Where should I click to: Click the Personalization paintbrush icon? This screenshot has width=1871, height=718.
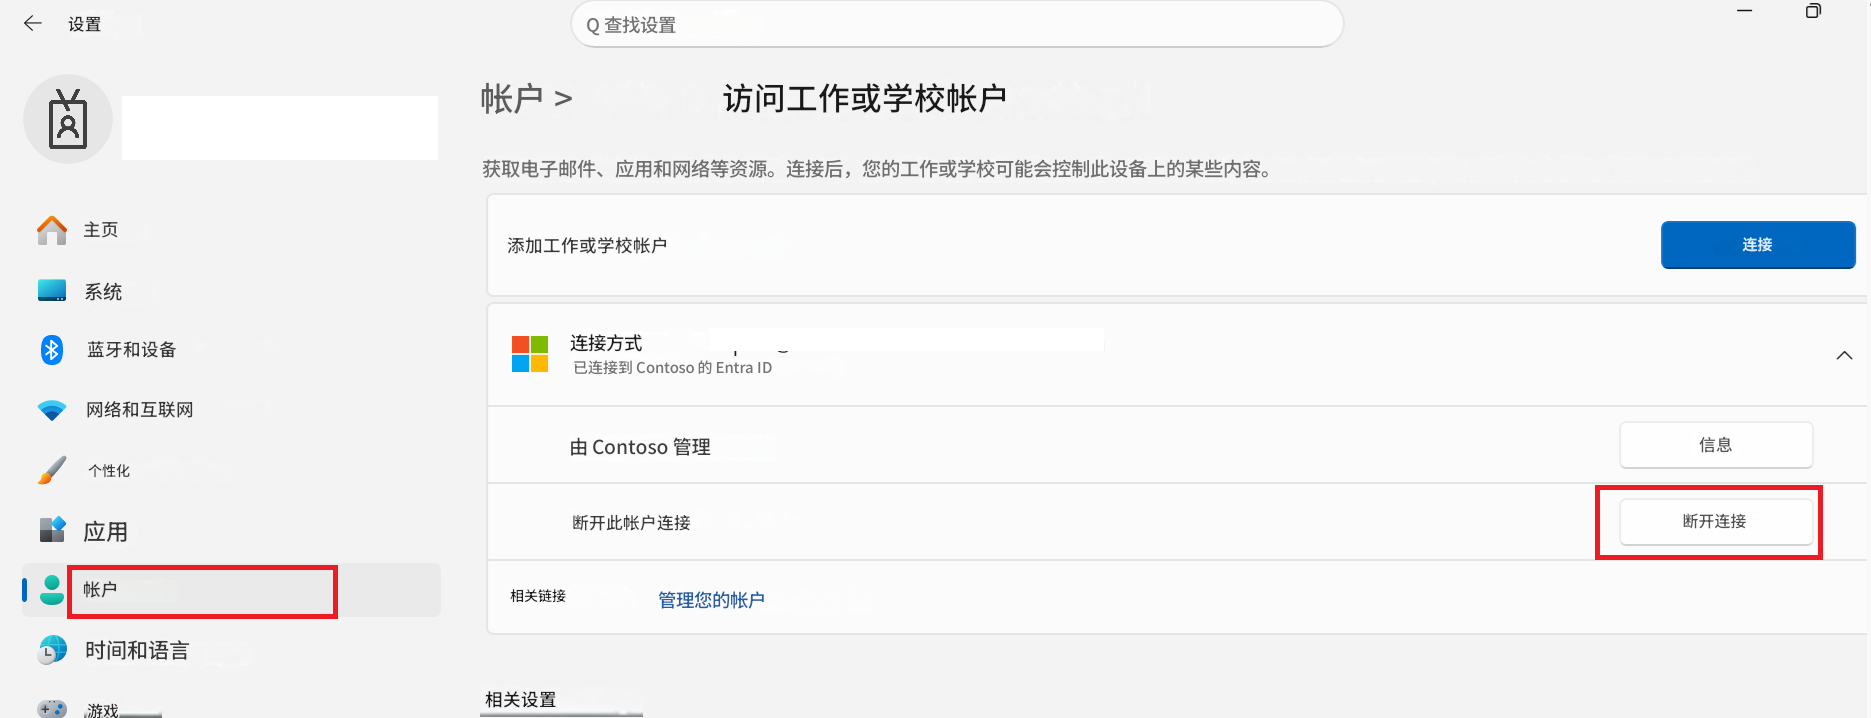click(x=52, y=470)
